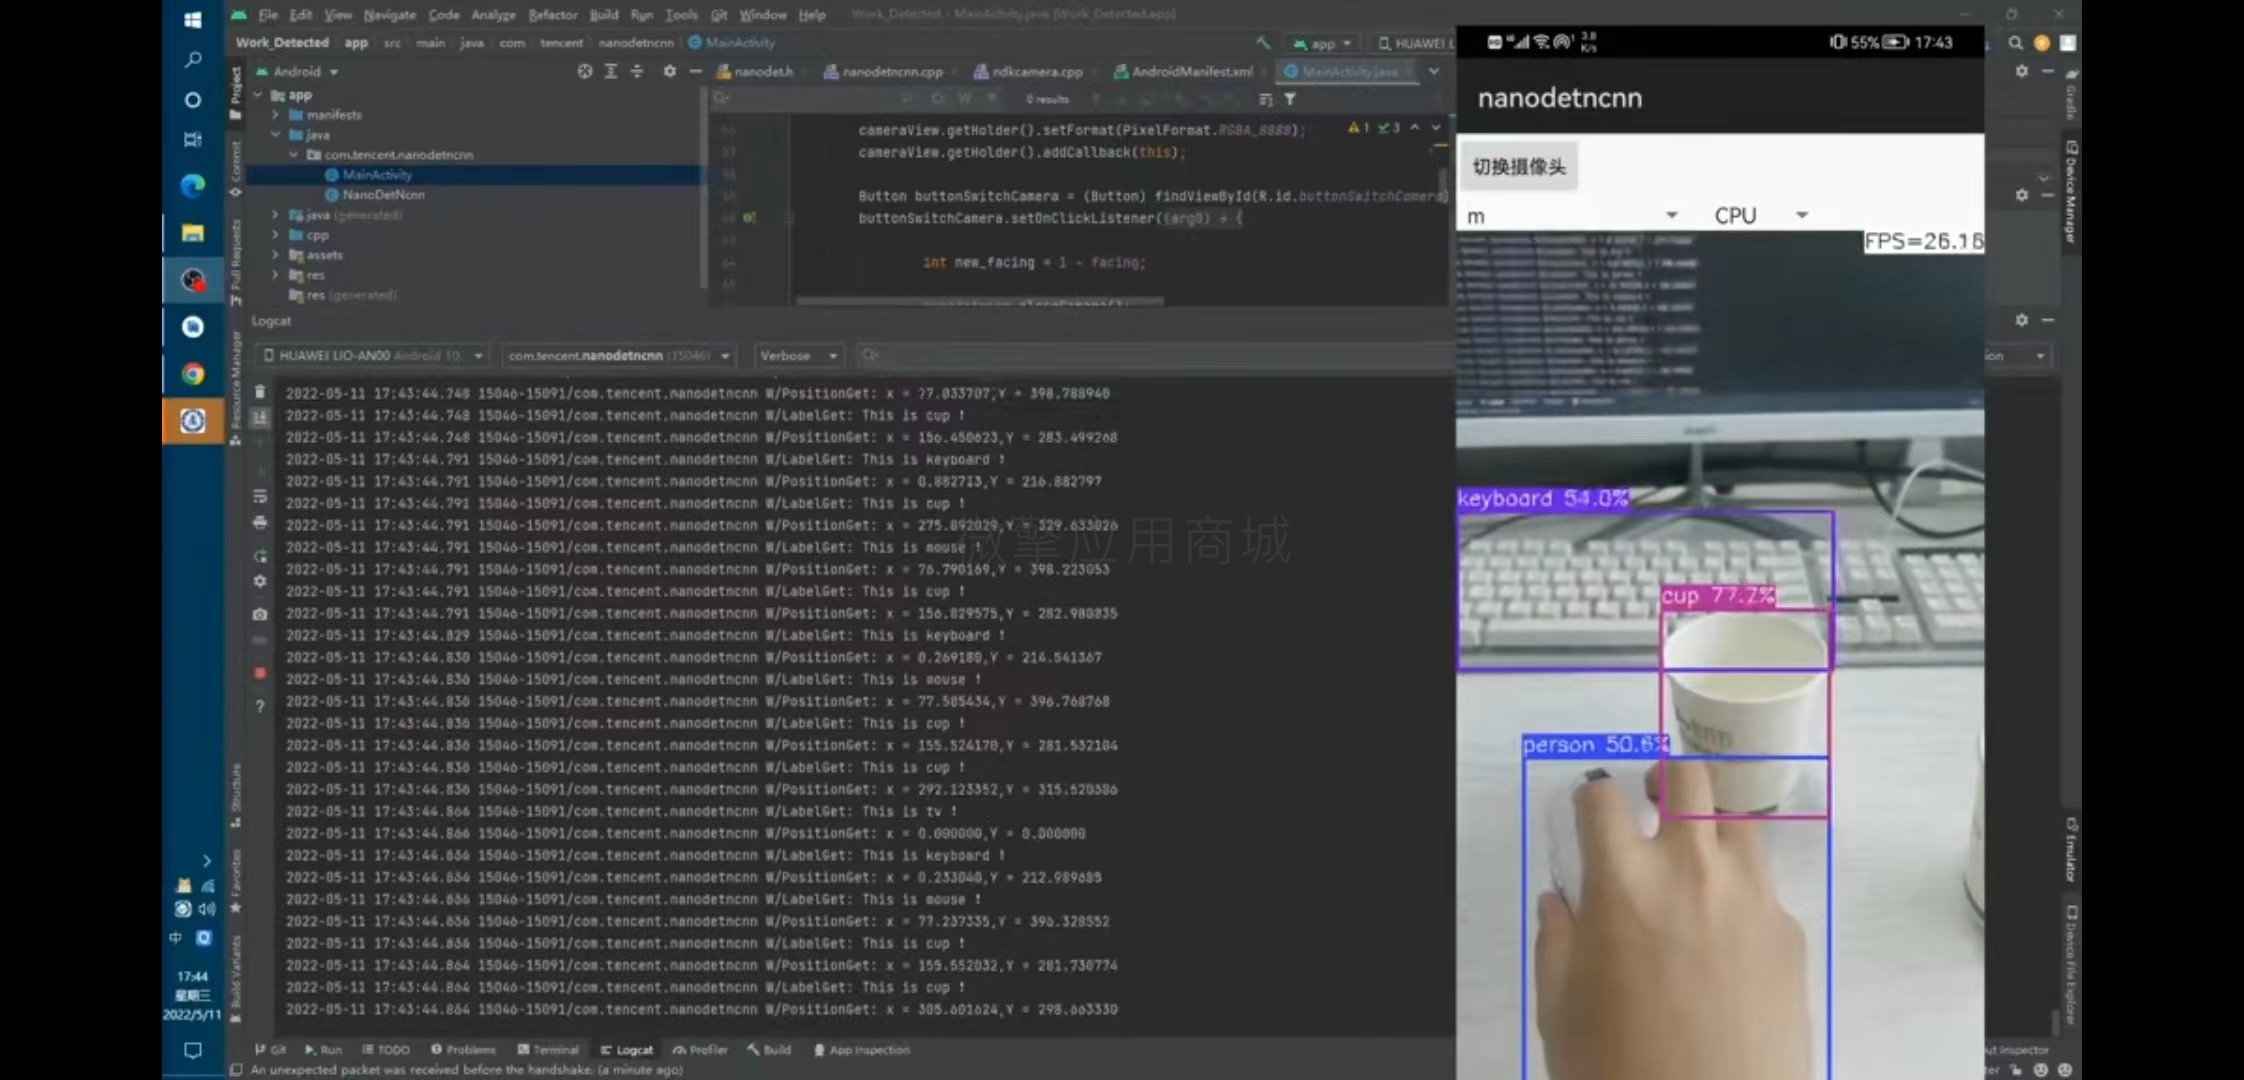2244x1080 pixels.
Task: Click the red stop icon in Logcat
Action: (x=260, y=673)
